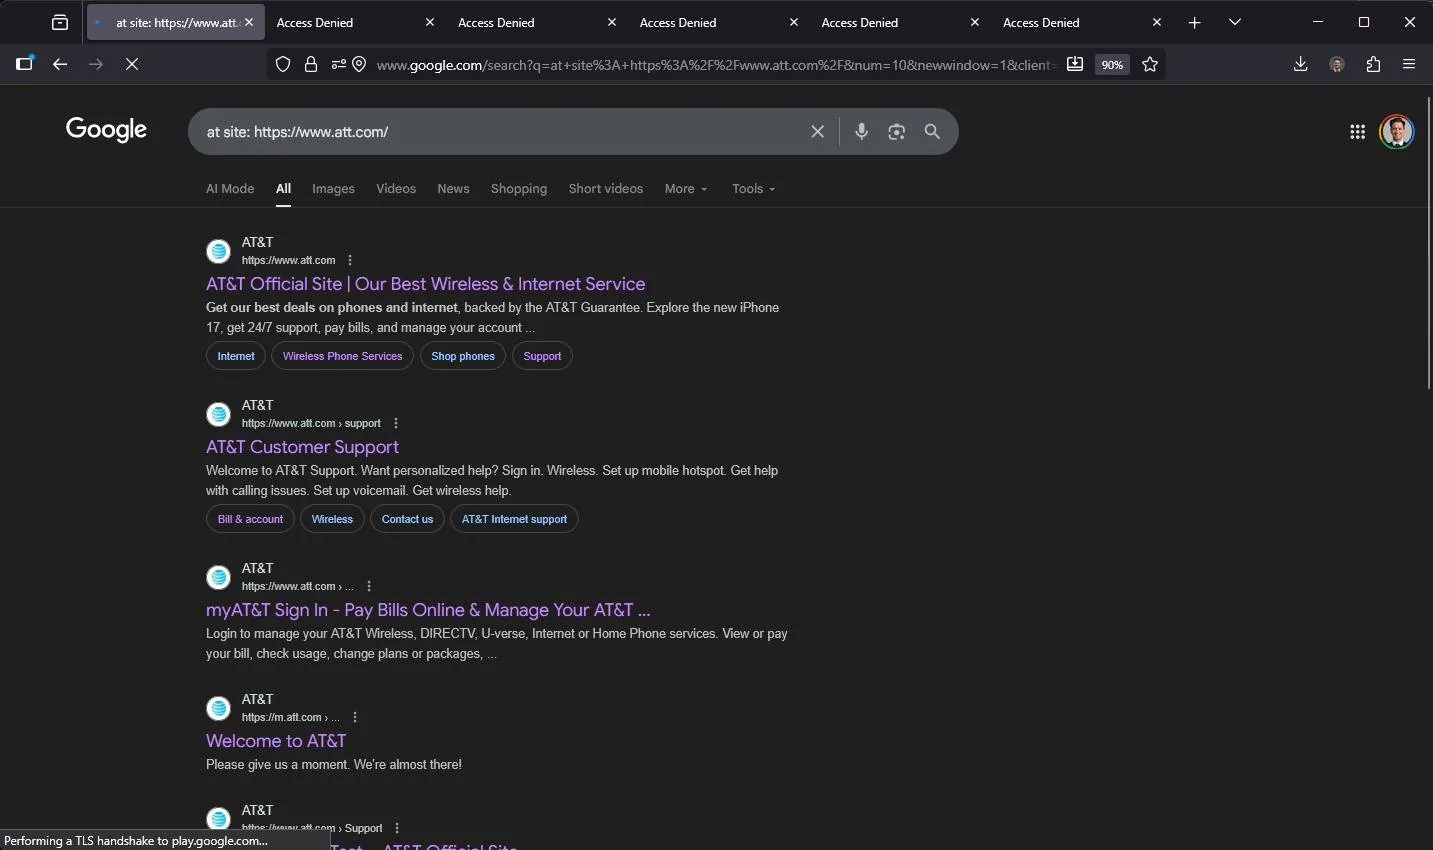The image size is (1433, 850).
Task: Click the Shop phones chip
Action: [x=463, y=356]
